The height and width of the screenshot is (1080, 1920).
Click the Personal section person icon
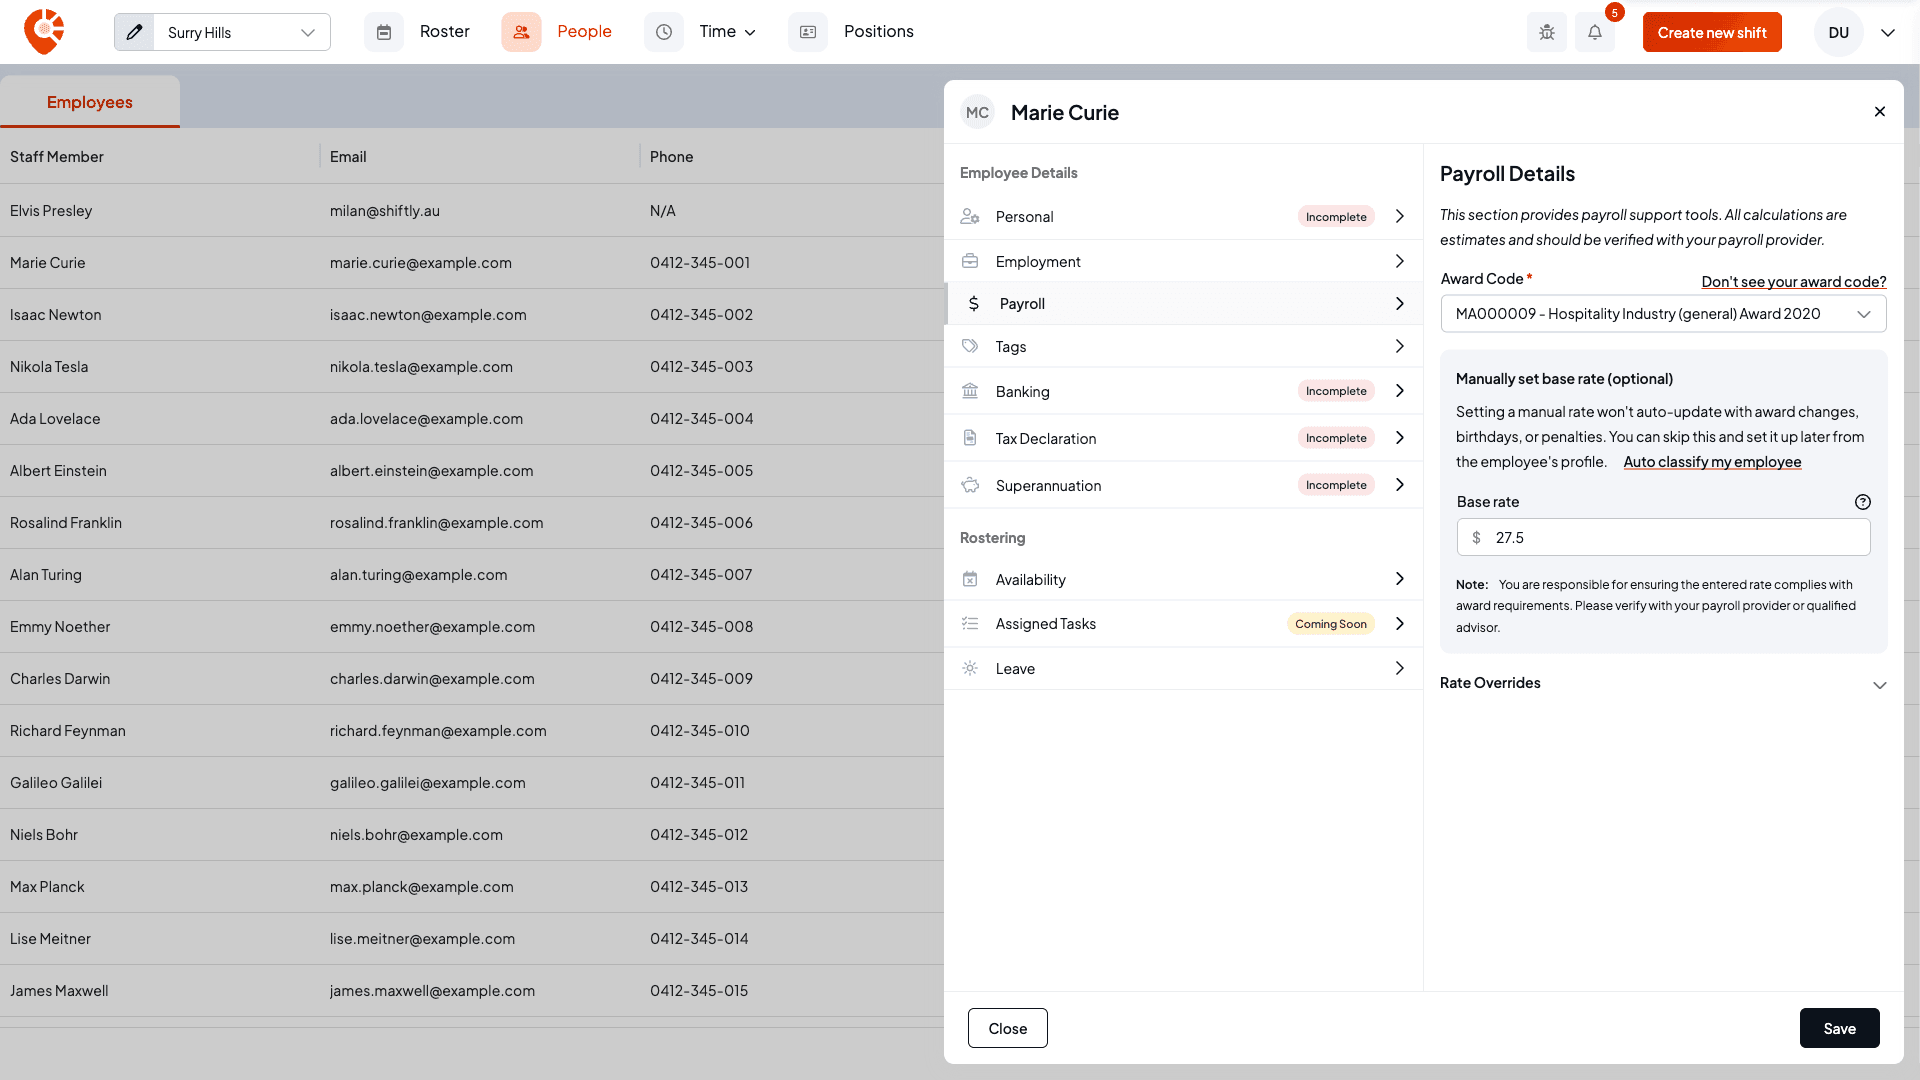coord(970,216)
